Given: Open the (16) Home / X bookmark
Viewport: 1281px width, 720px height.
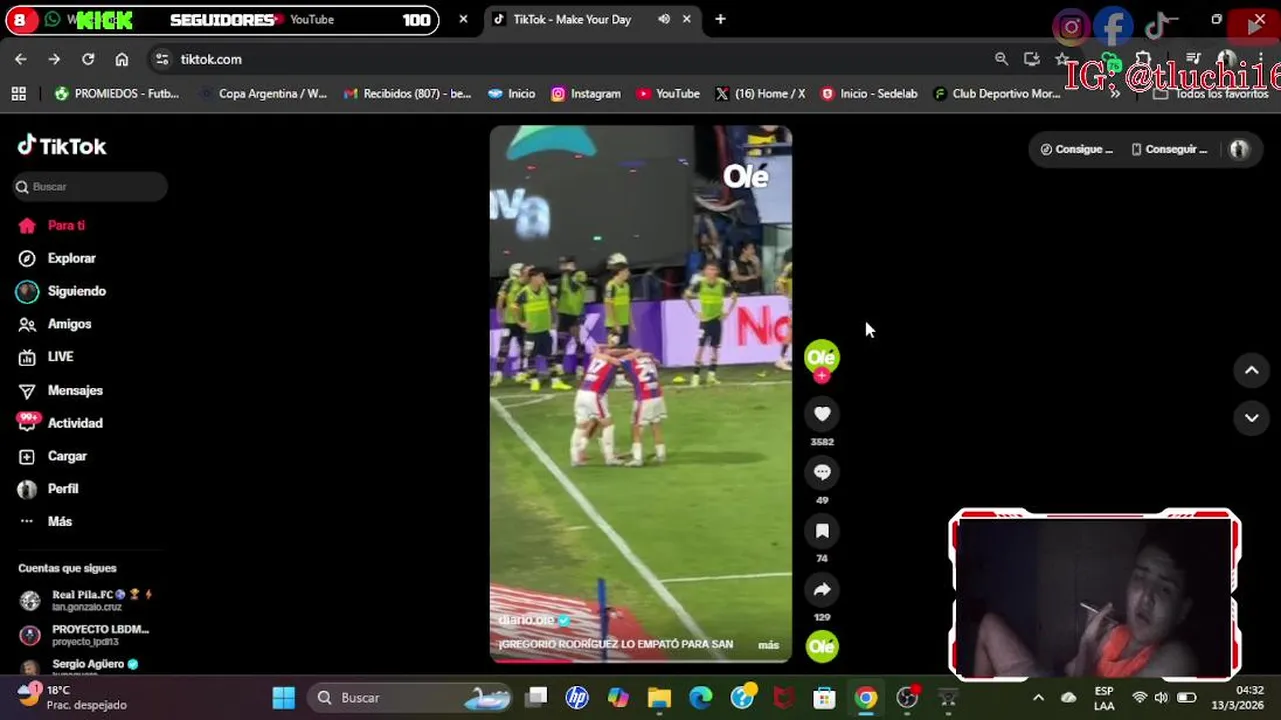Looking at the screenshot, I should 760,93.
